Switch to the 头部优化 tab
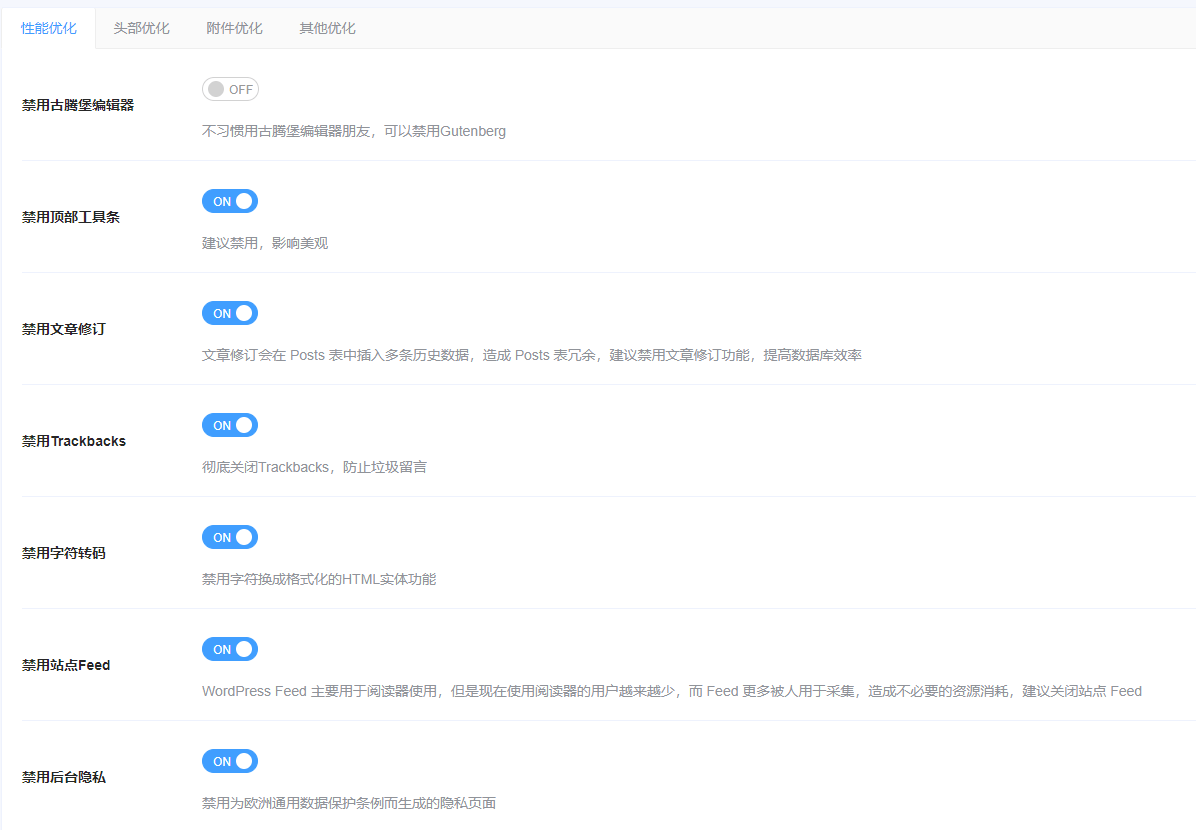This screenshot has width=1196, height=830. click(x=141, y=28)
